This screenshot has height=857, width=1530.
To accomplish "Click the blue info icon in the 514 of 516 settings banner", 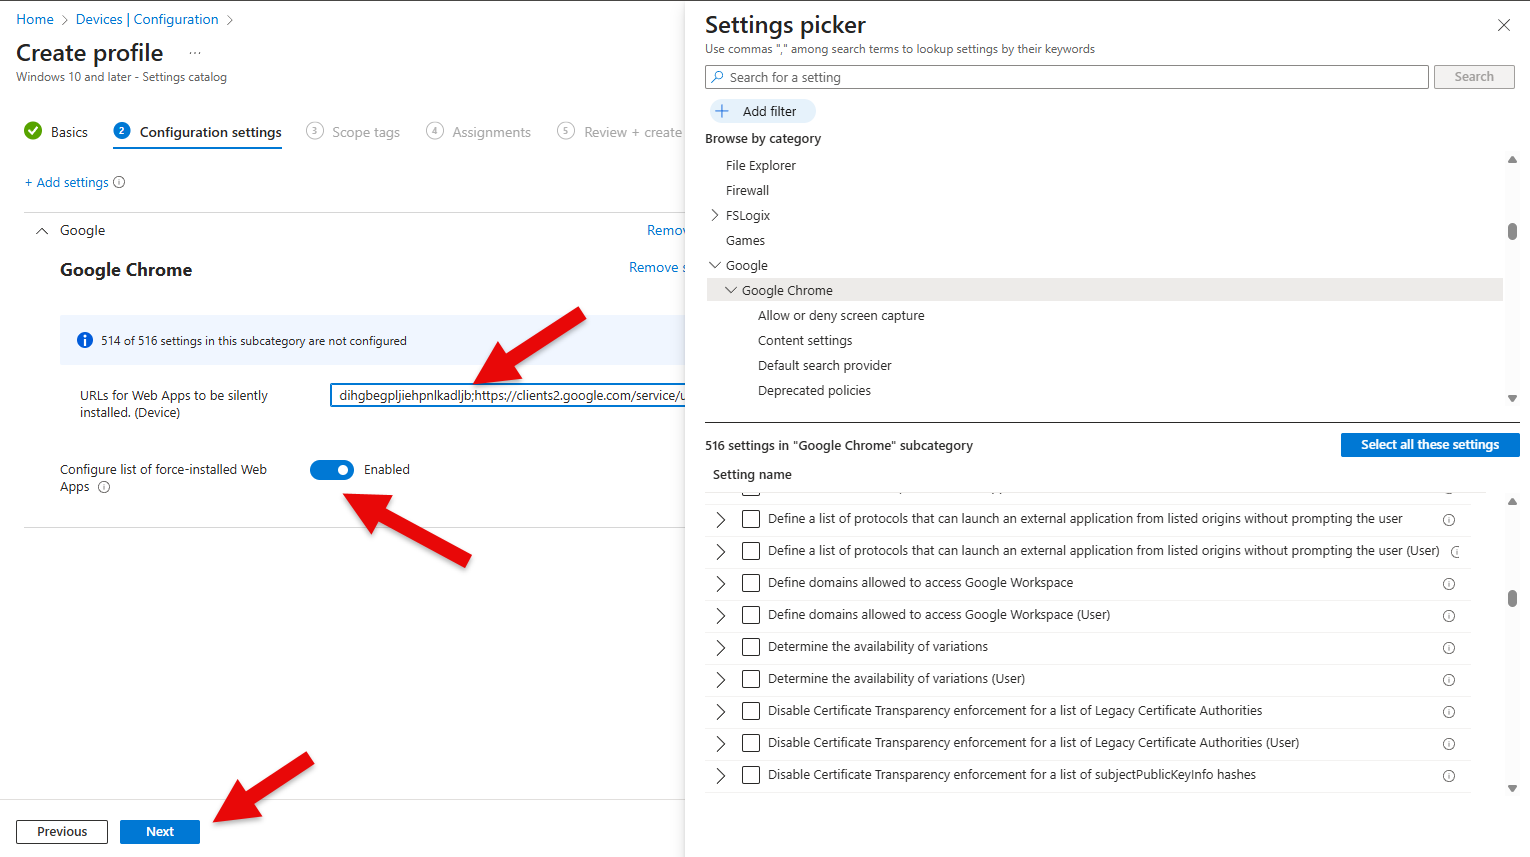I will point(85,341).
